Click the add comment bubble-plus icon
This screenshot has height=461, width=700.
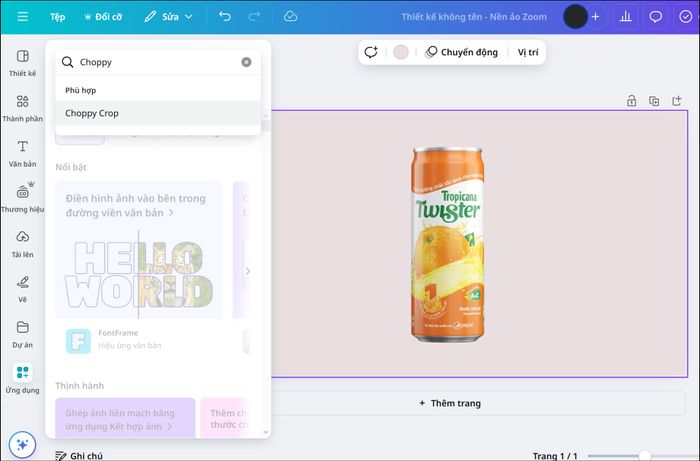[x=371, y=52]
